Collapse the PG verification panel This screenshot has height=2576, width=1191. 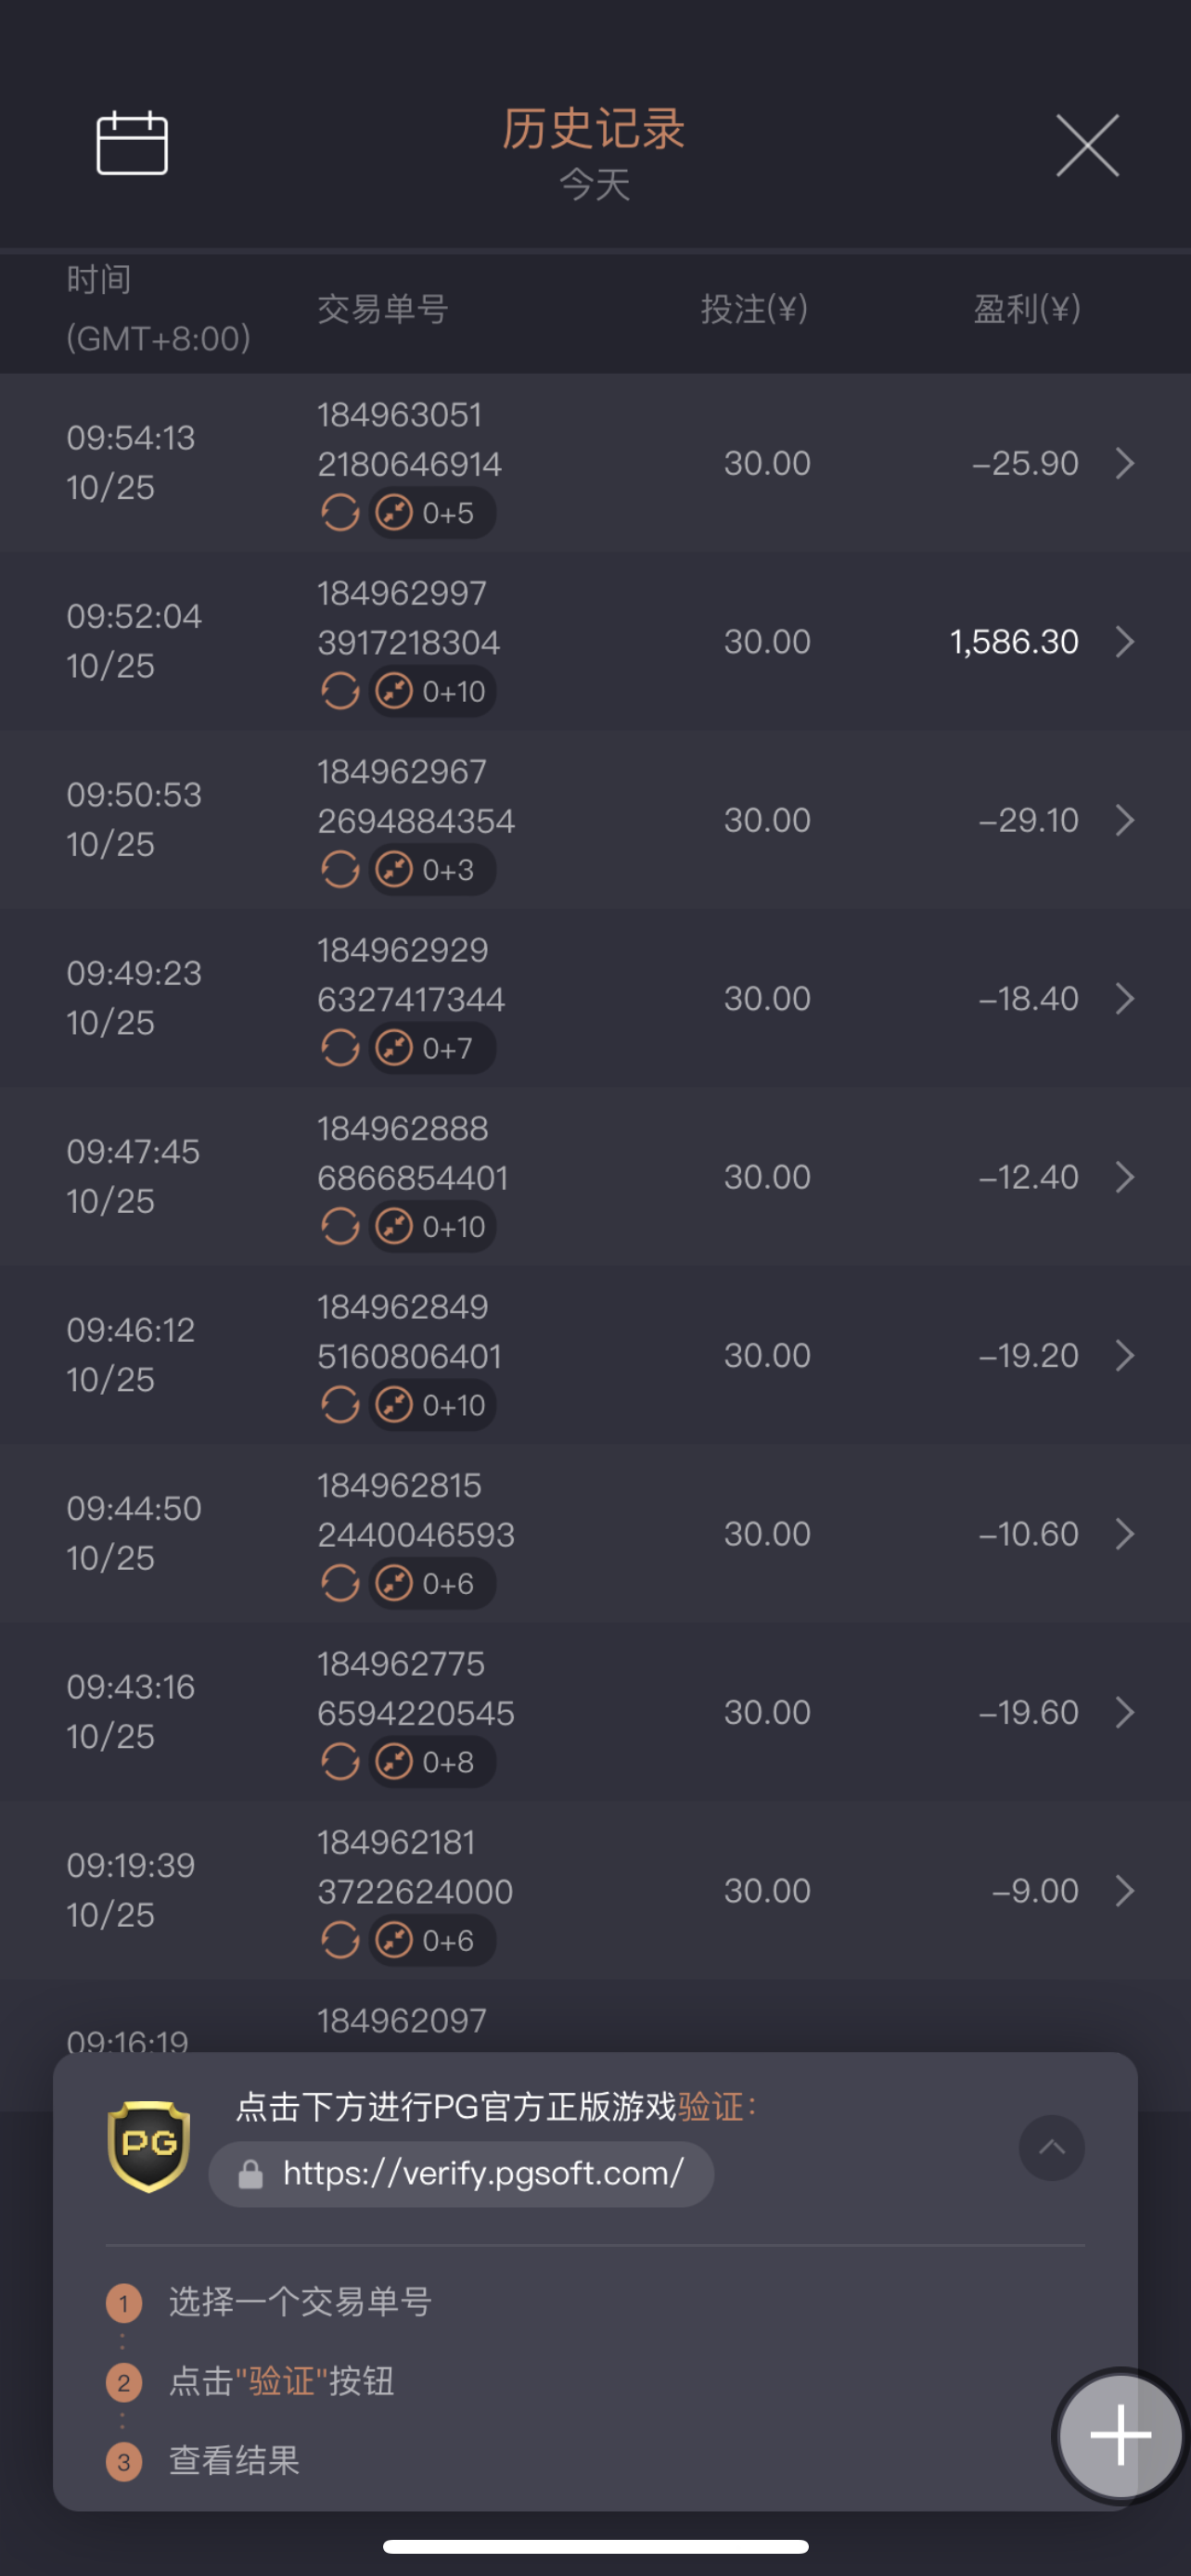(1051, 2147)
